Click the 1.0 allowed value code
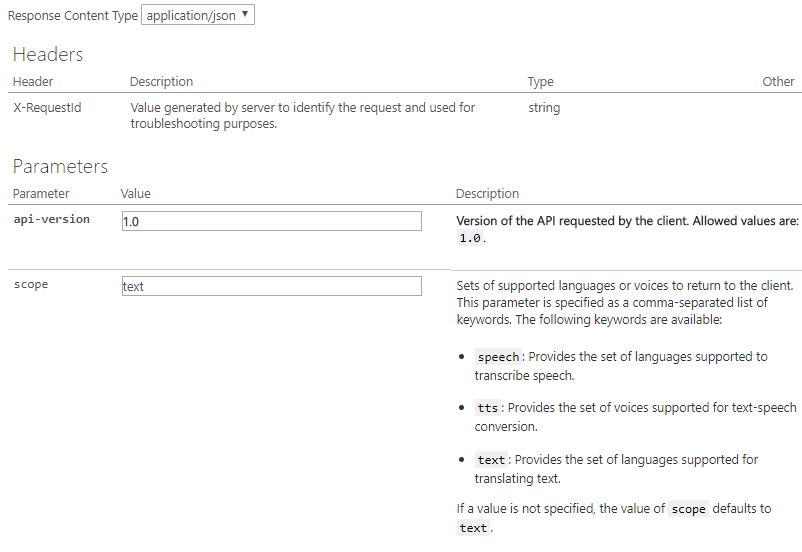The image size is (802, 552). (470, 238)
